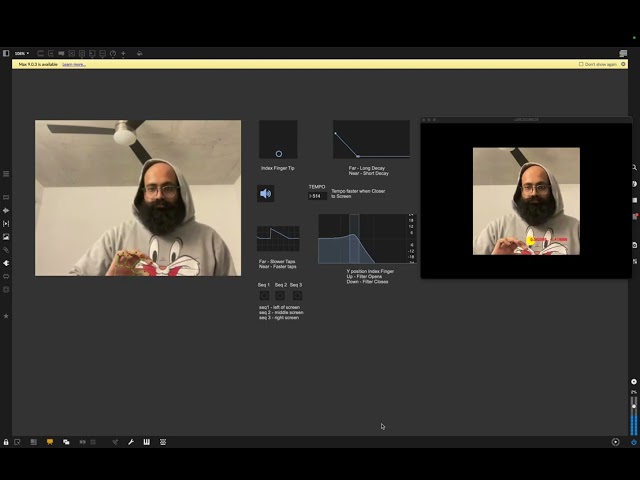Toggle the Seq 3 button
This screenshot has width=640, height=480.
(x=297, y=296)
